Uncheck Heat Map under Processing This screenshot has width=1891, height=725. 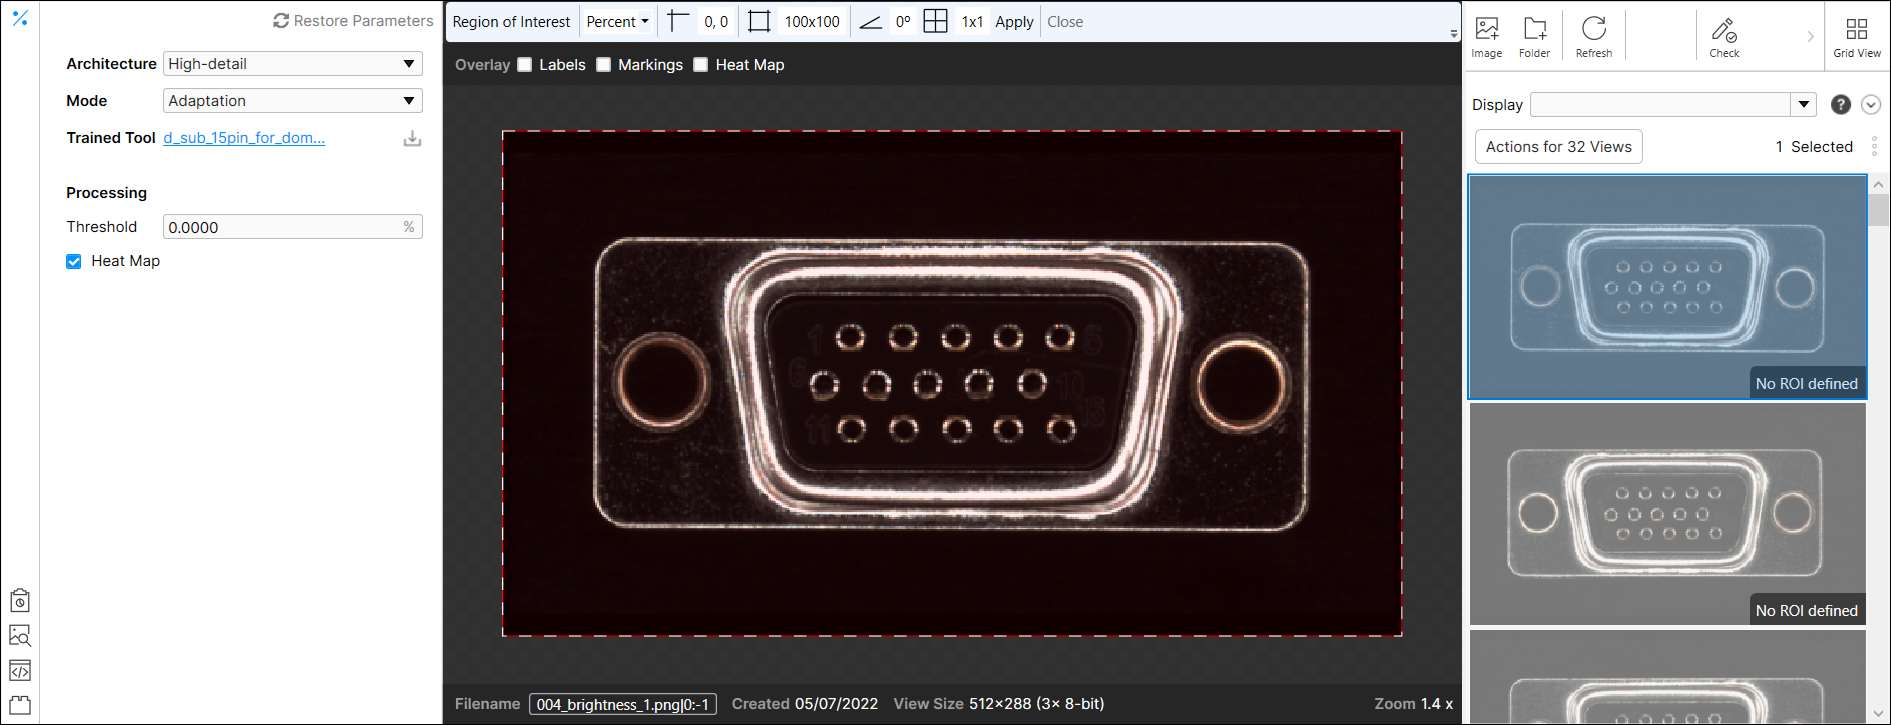point(74,262)
